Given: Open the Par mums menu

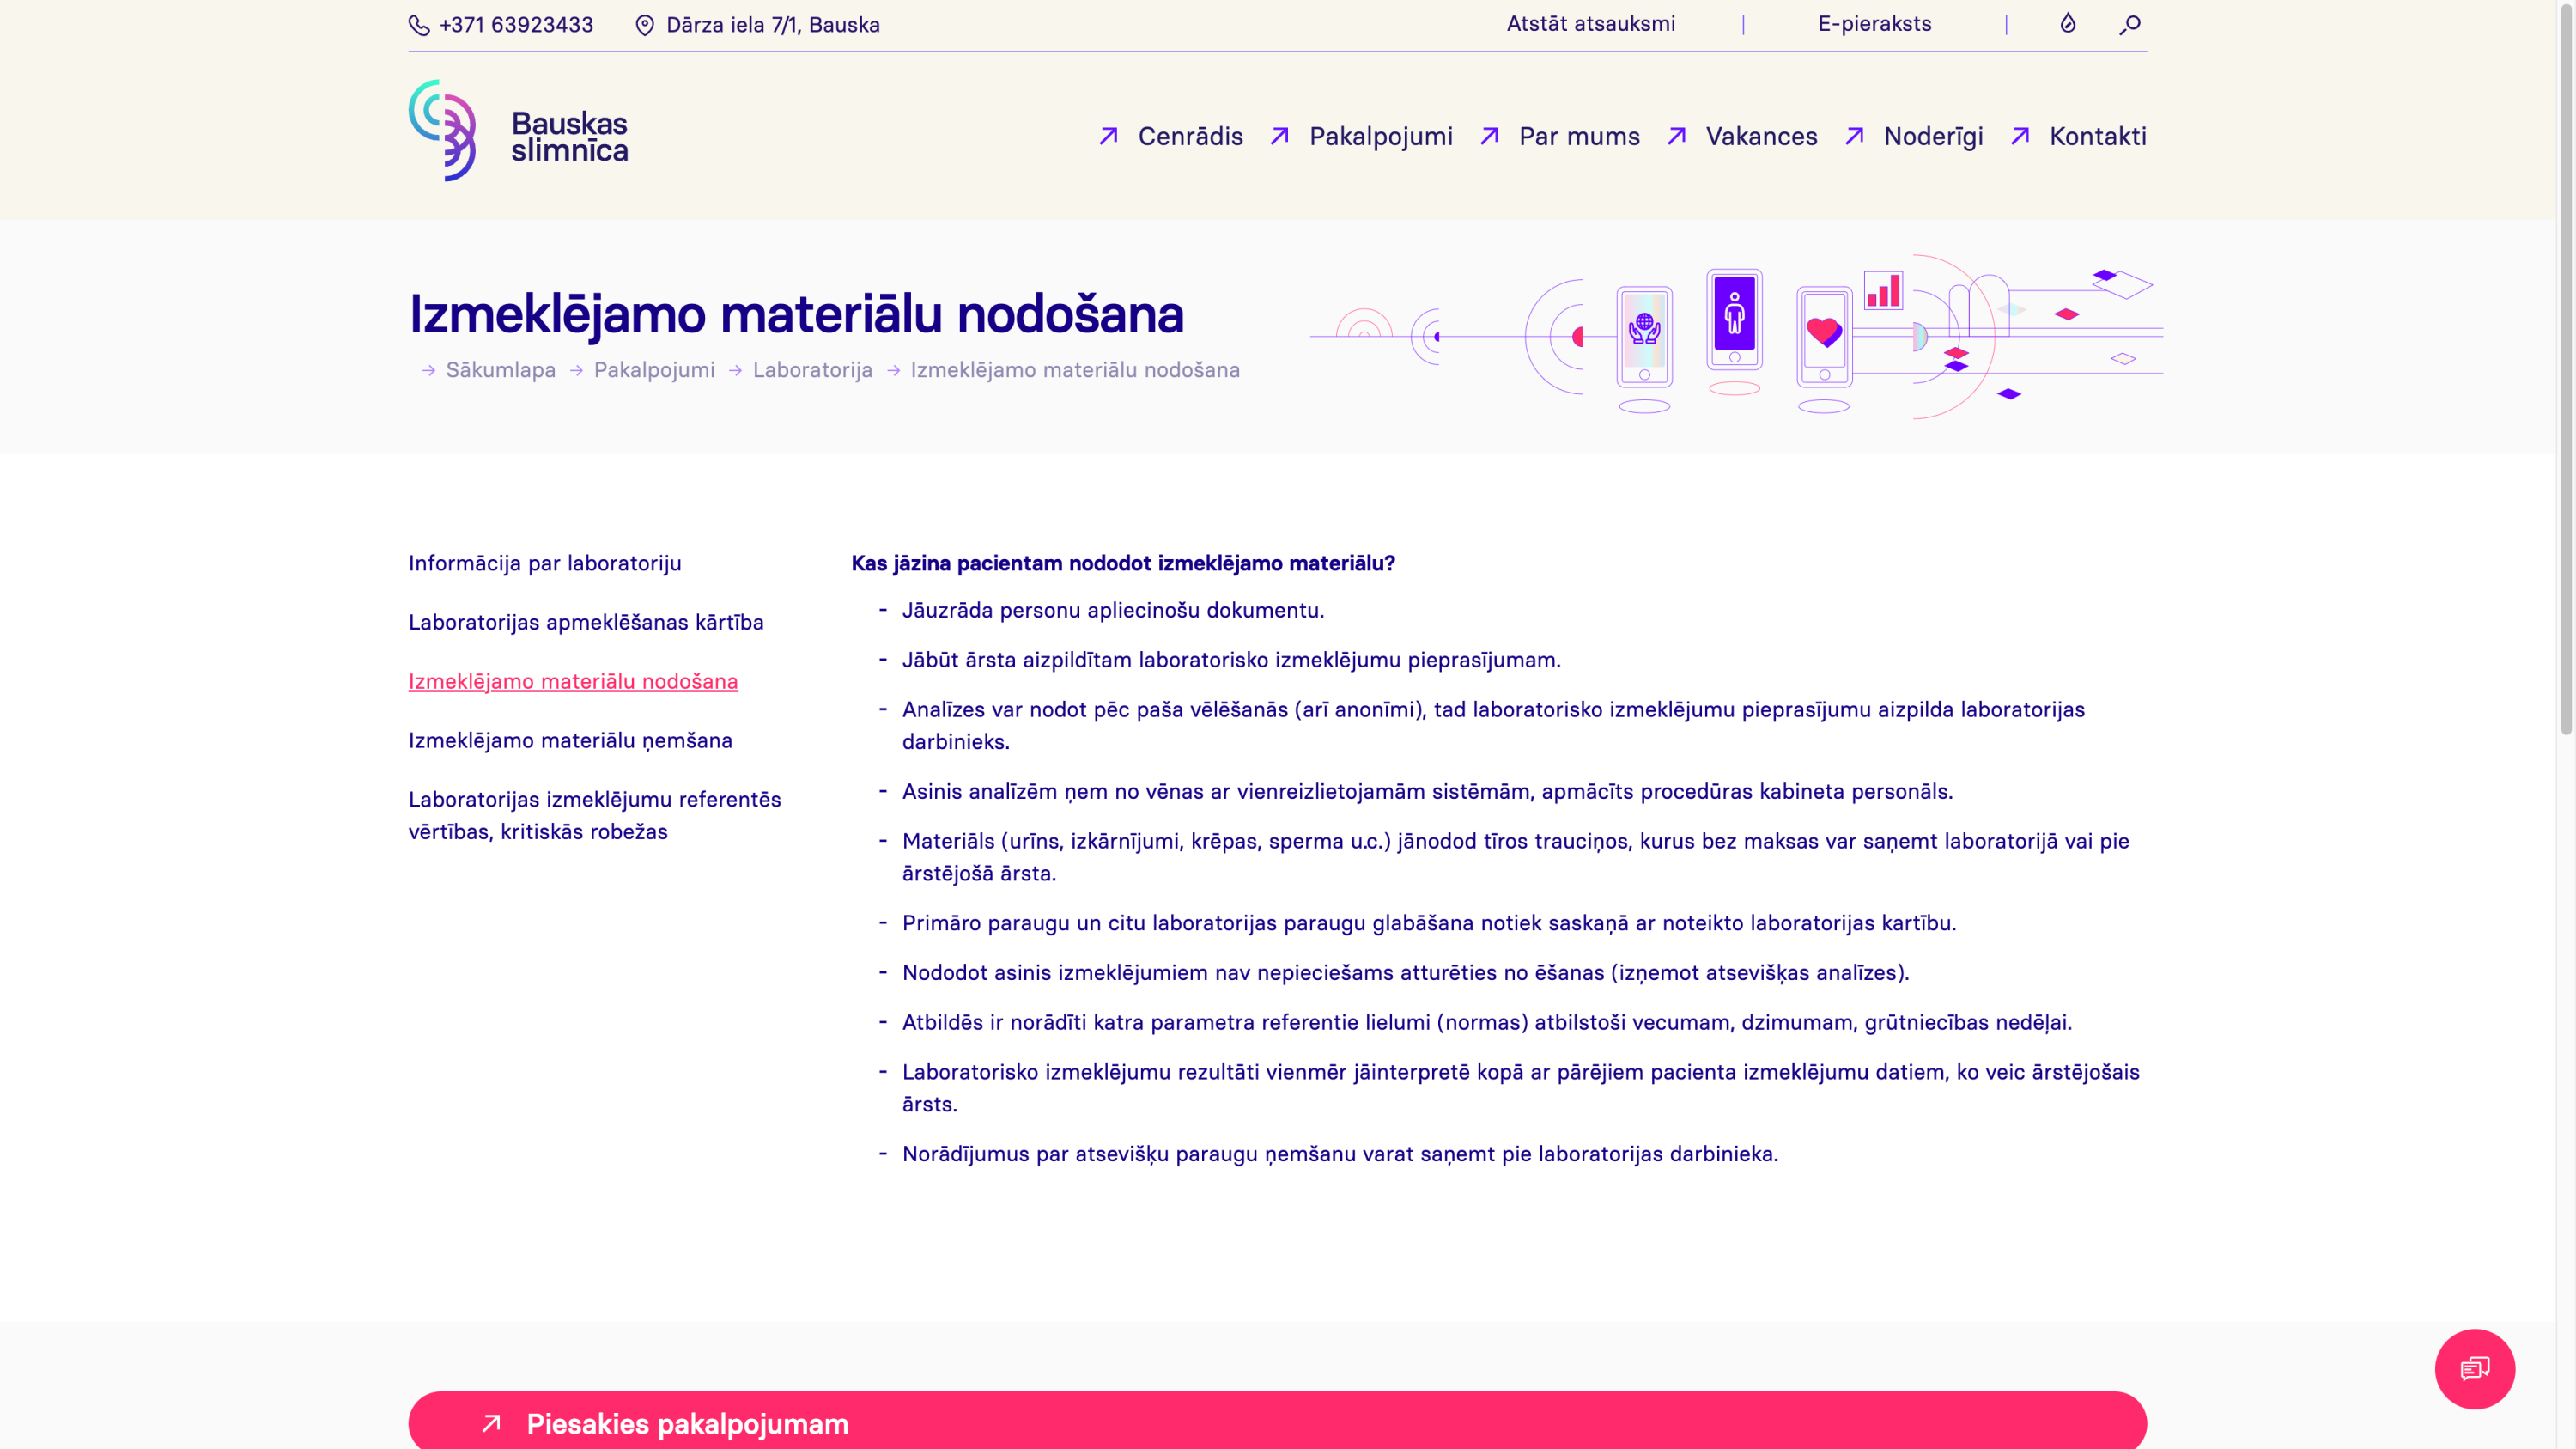Looking at the screenshot, I should coord(1579,136).
